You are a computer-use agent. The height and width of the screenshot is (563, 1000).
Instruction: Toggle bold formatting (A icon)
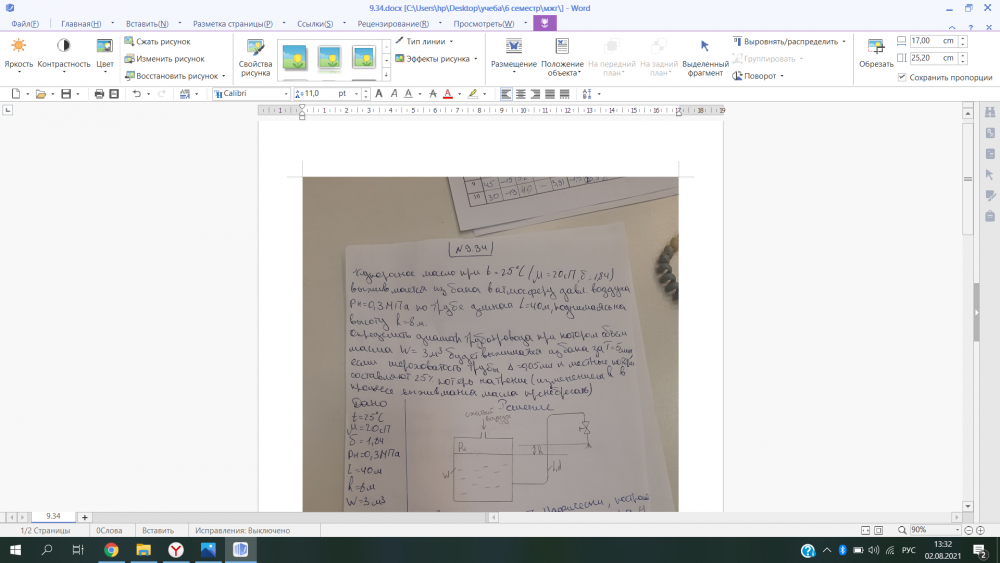pyautogui.click(x=379, y=94)
